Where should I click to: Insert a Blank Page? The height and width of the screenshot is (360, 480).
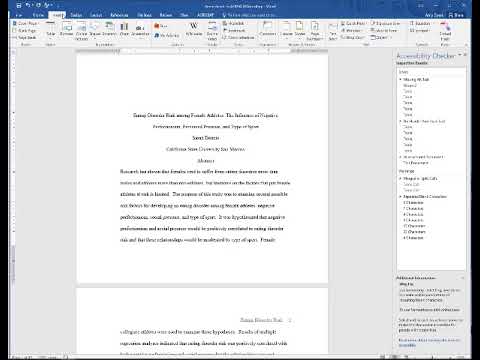tap(25, 30)
